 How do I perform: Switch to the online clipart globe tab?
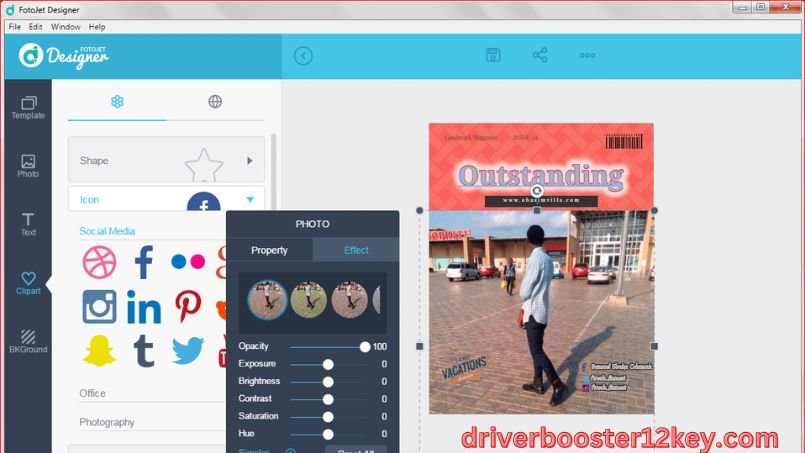pyautogui.click(x=215, y=102)
